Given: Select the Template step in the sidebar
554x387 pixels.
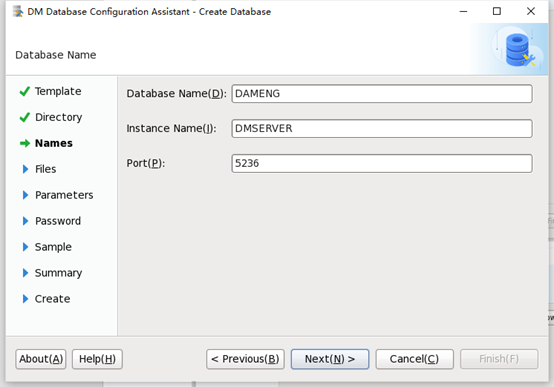Looking at the screenshot, I should click(x=58, y=91).
